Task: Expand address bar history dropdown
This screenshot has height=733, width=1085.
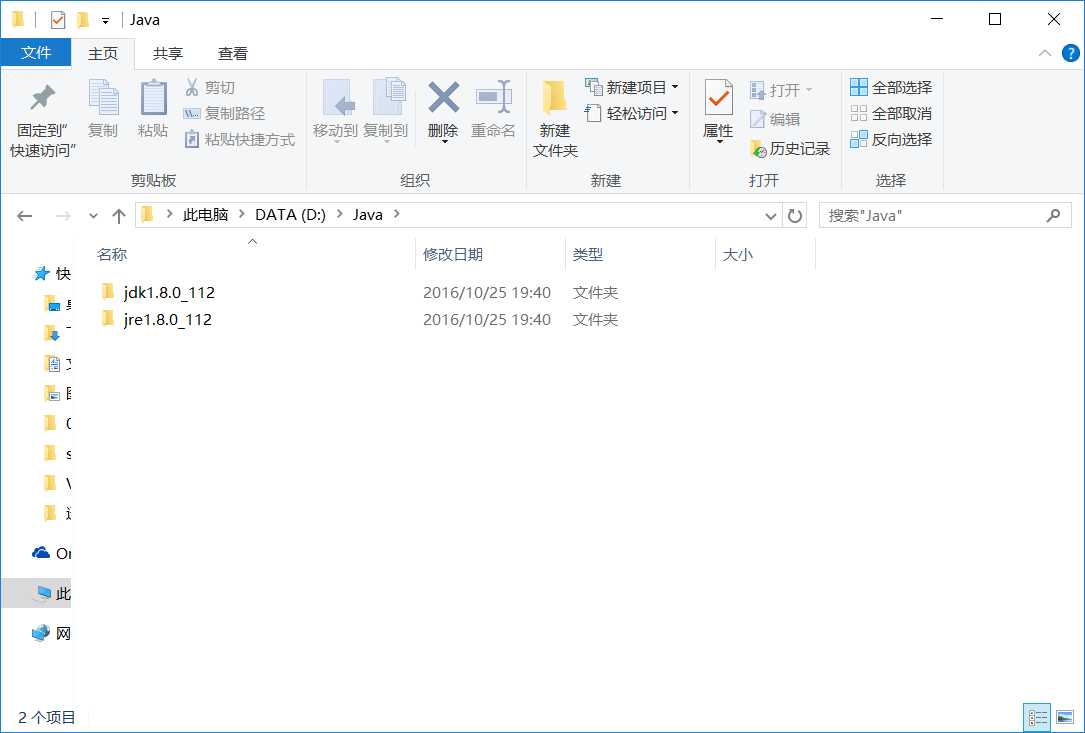Action: click(771, 216)
